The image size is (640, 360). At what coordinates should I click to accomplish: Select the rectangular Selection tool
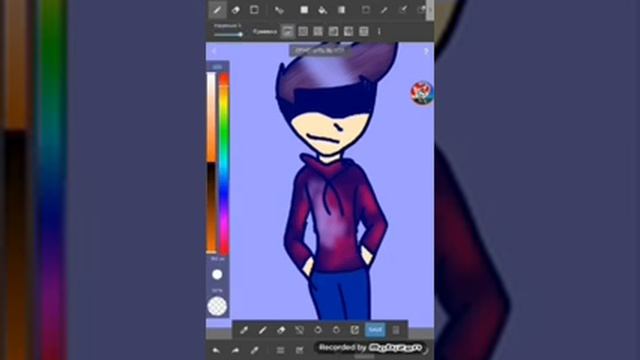pyautogui.click(x=366, y=10)
